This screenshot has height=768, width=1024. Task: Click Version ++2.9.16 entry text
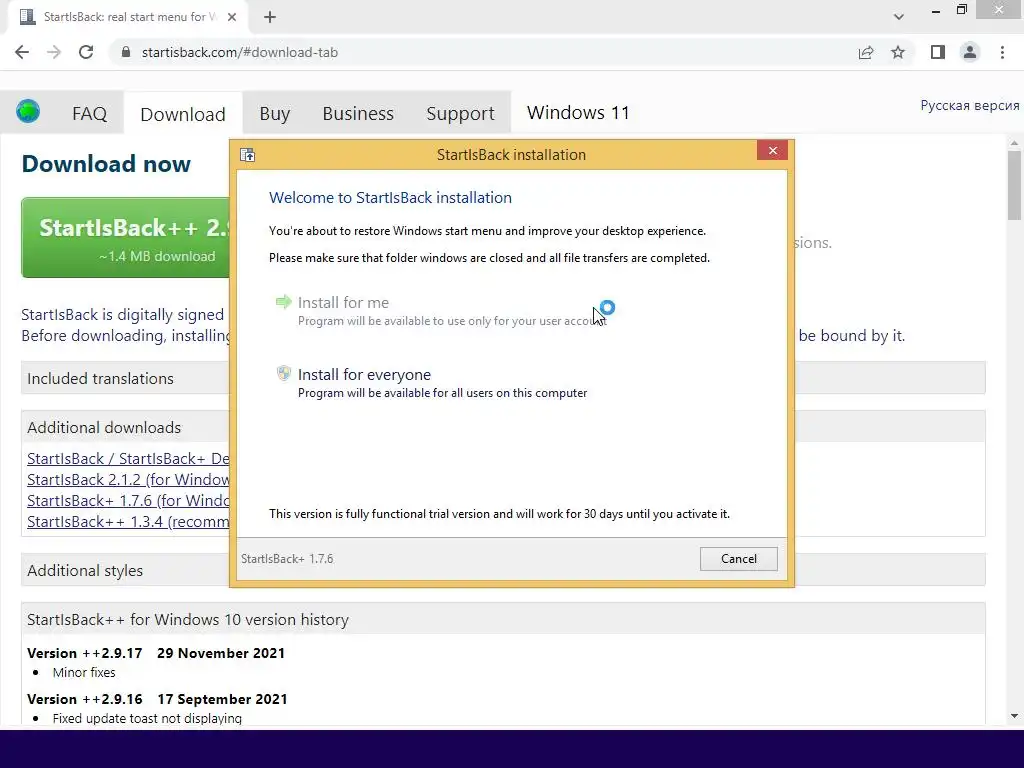[x=157, y=699]
